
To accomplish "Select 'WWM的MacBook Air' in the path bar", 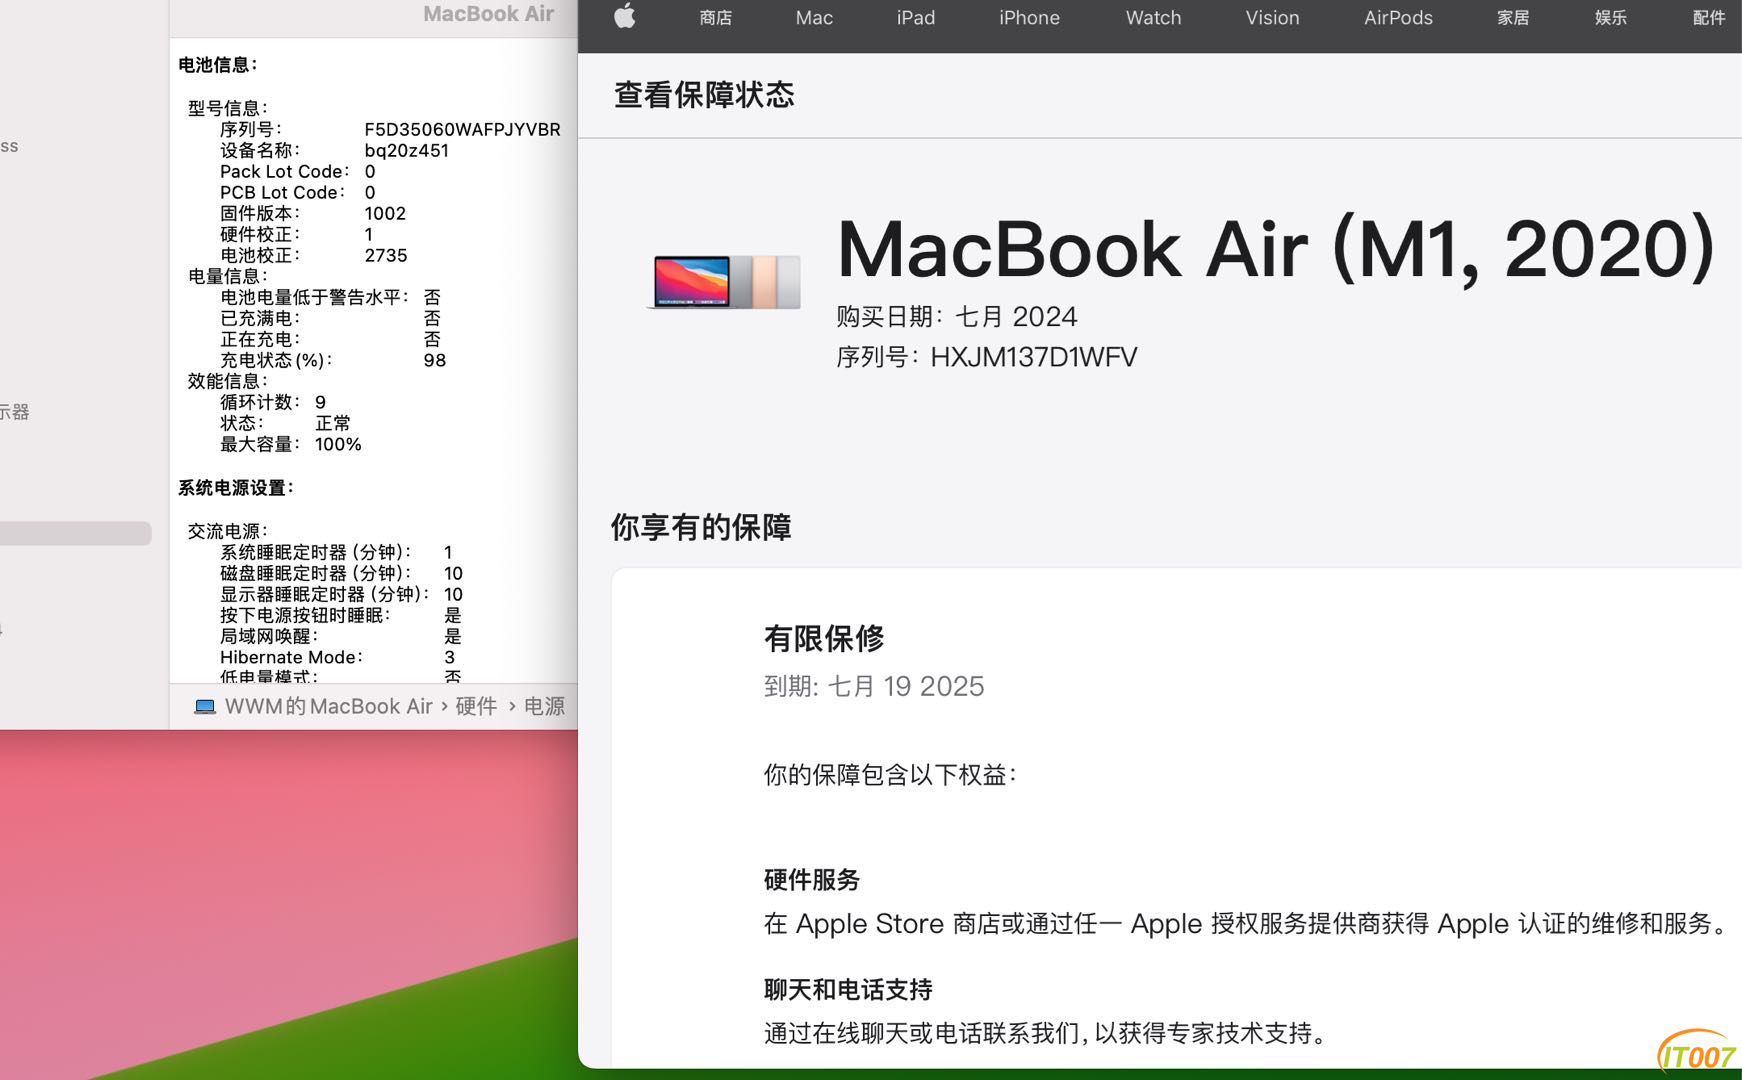I will (328, 706).
